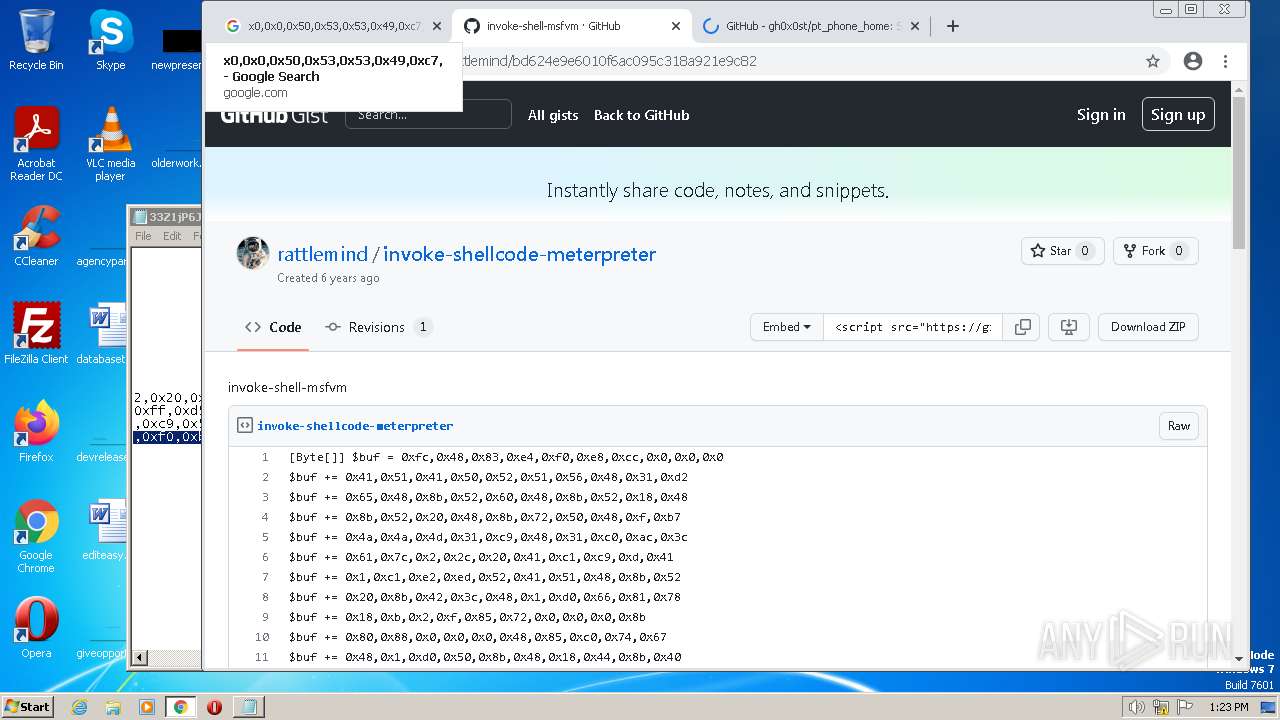This screenshot has width=1280, height=720.
Task: Open the Notepad File menu
Action: [x=143, y=236]
